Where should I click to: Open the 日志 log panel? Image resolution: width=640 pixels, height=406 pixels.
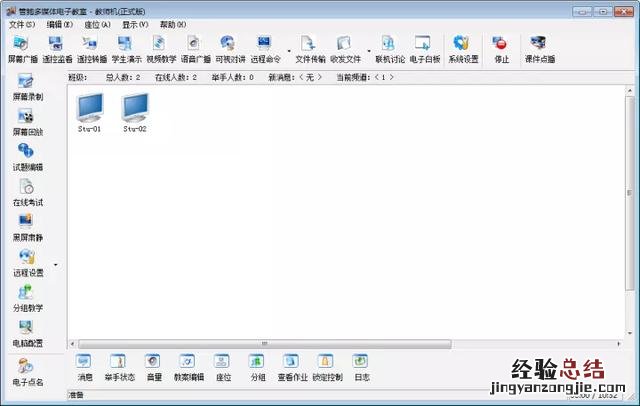pos(362,368)
